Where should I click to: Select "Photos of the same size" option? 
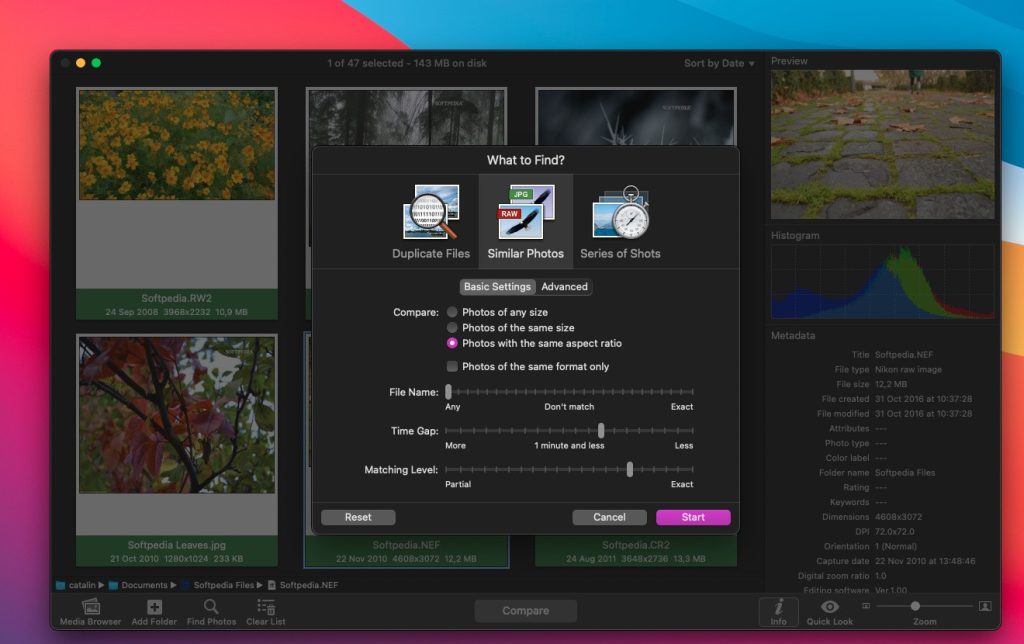pos(452,328)
